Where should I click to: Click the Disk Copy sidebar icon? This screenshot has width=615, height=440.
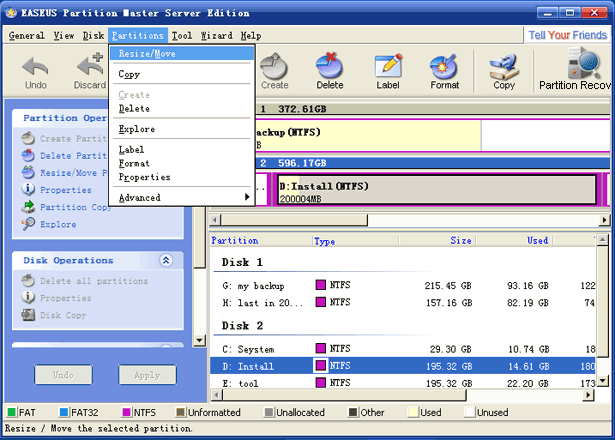tap(28, 315)
